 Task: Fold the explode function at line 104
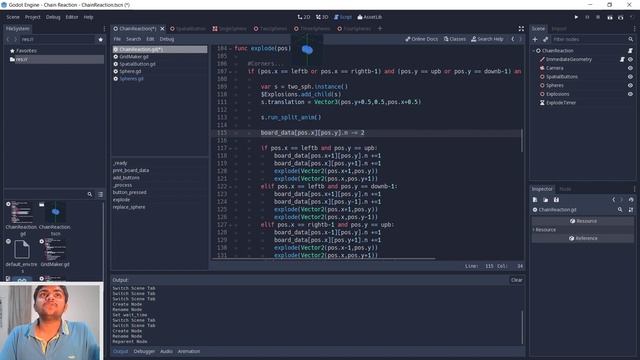[x=231, y=49]
